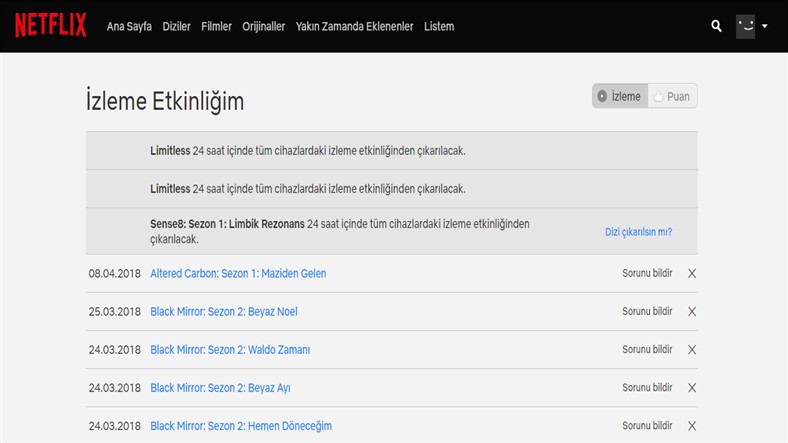Open Black Mirror: Sezon 2: Beyaz Noel

224,312
